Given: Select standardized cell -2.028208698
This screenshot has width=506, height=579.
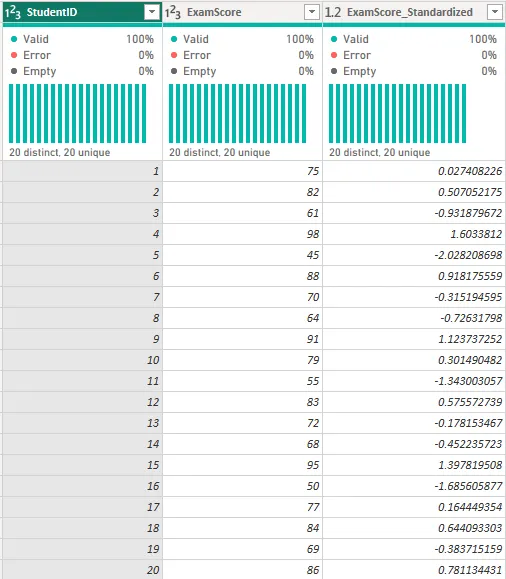Looking at the screenshot, I should 414,255.
